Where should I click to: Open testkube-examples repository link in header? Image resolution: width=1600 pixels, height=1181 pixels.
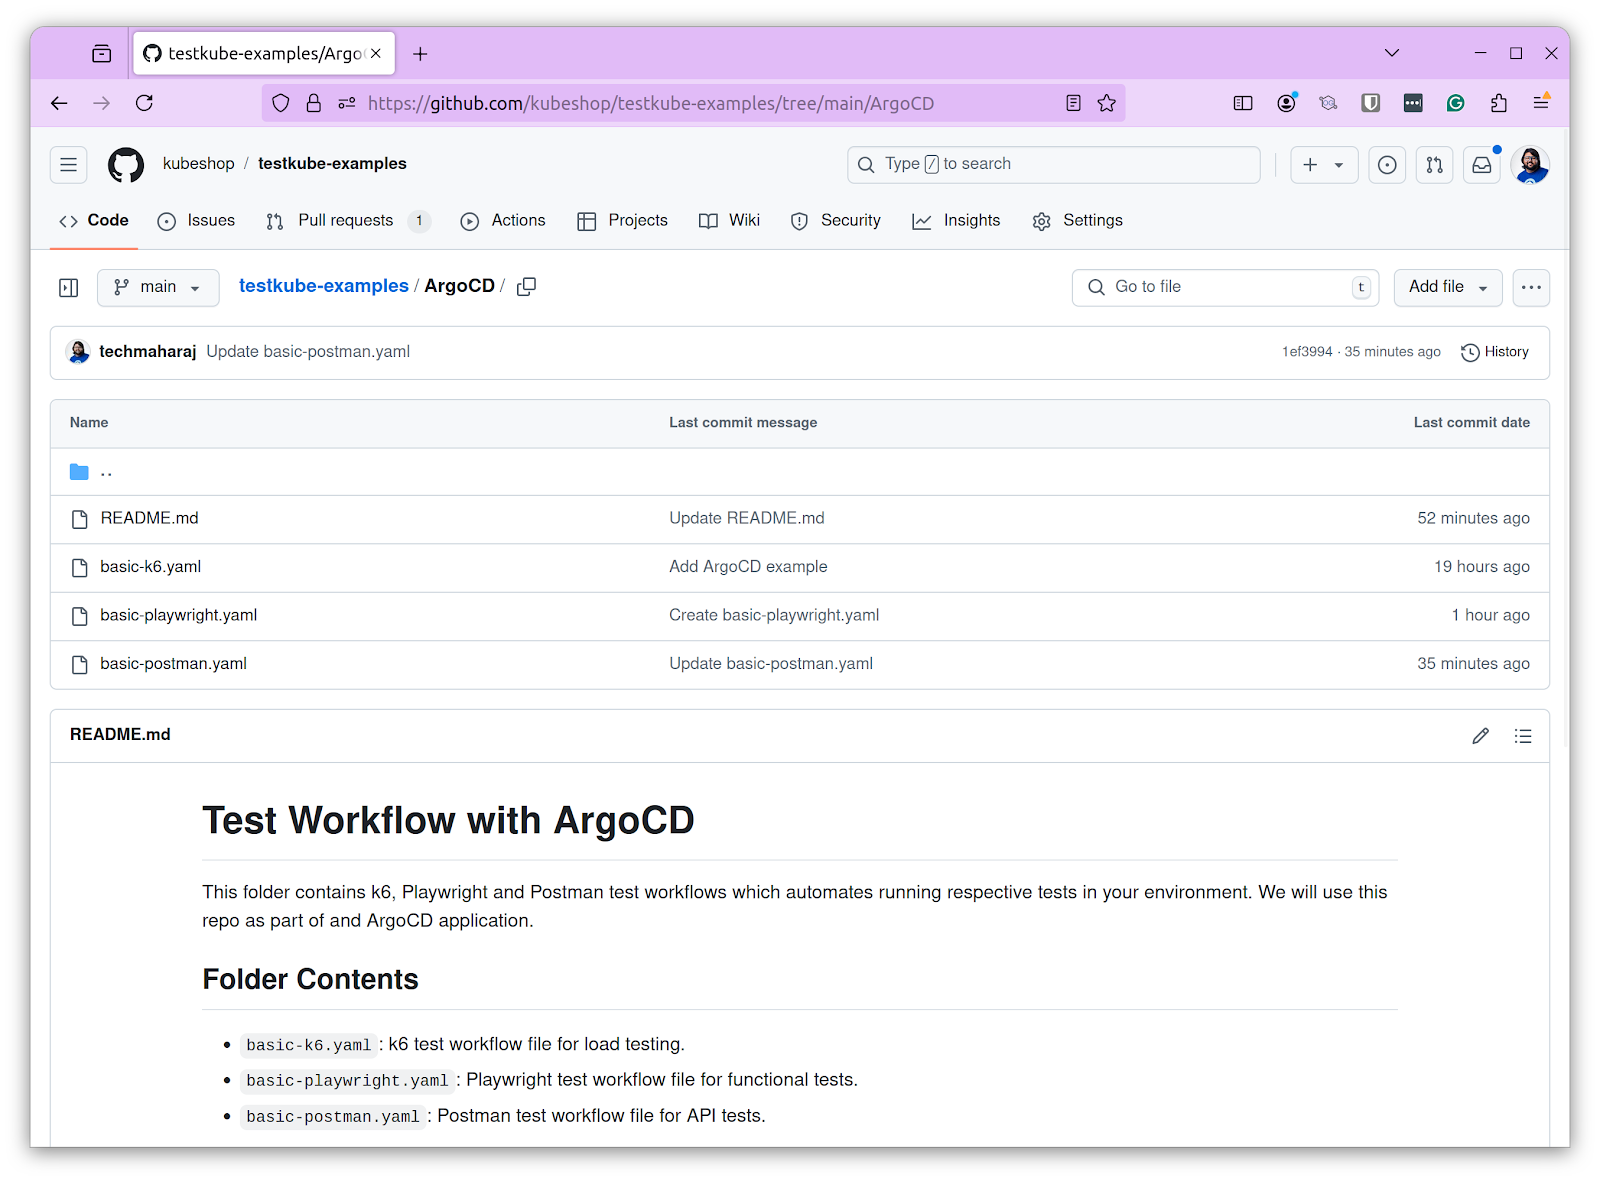(332, 164)
